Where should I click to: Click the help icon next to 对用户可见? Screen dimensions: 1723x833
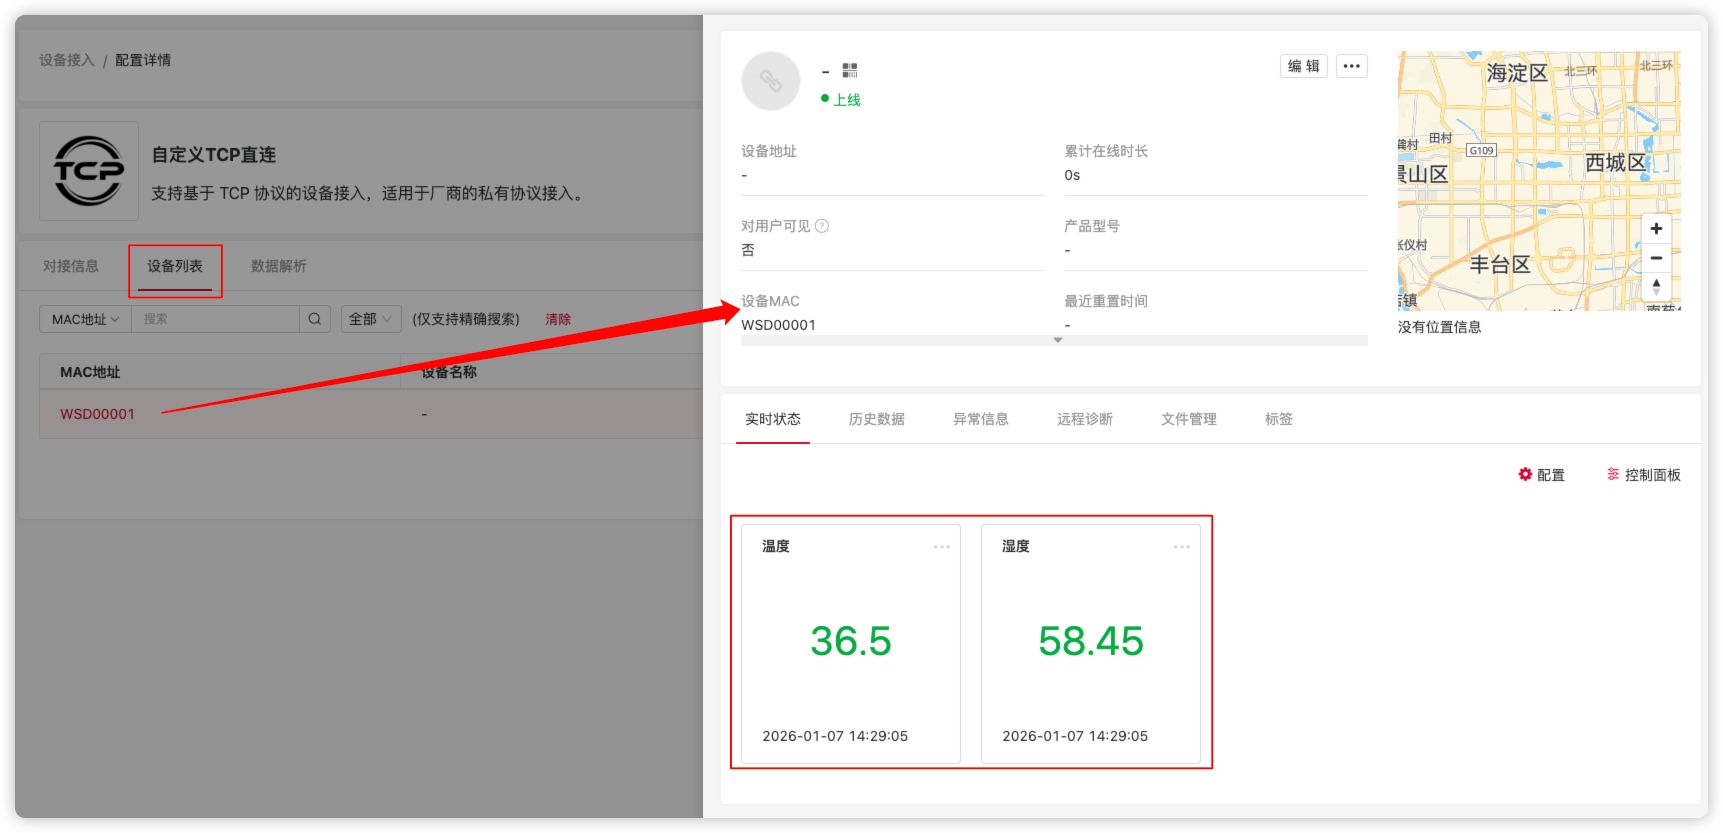[x=822, y=226]
